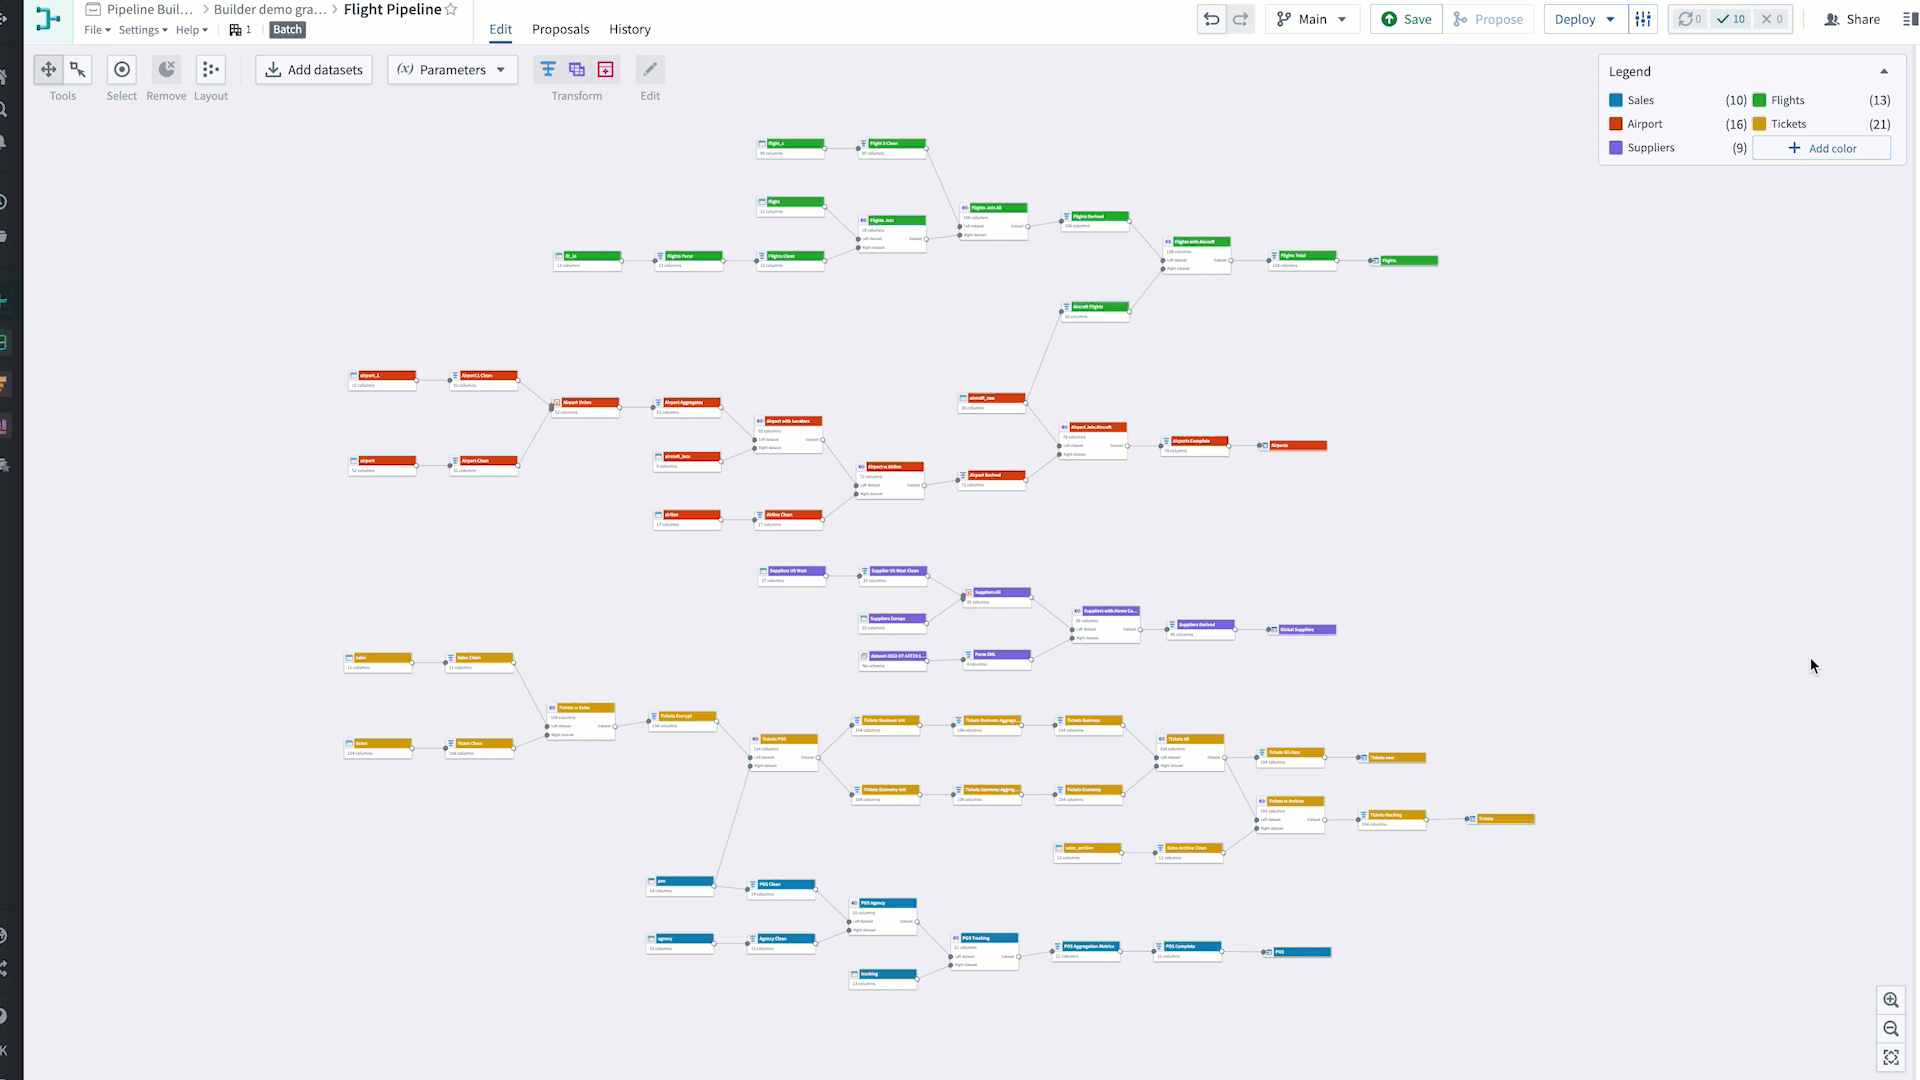The height and width of the screenshot is (1080, 1920).
Task: Click the Layout tool in toolbar
Action: 211,69
